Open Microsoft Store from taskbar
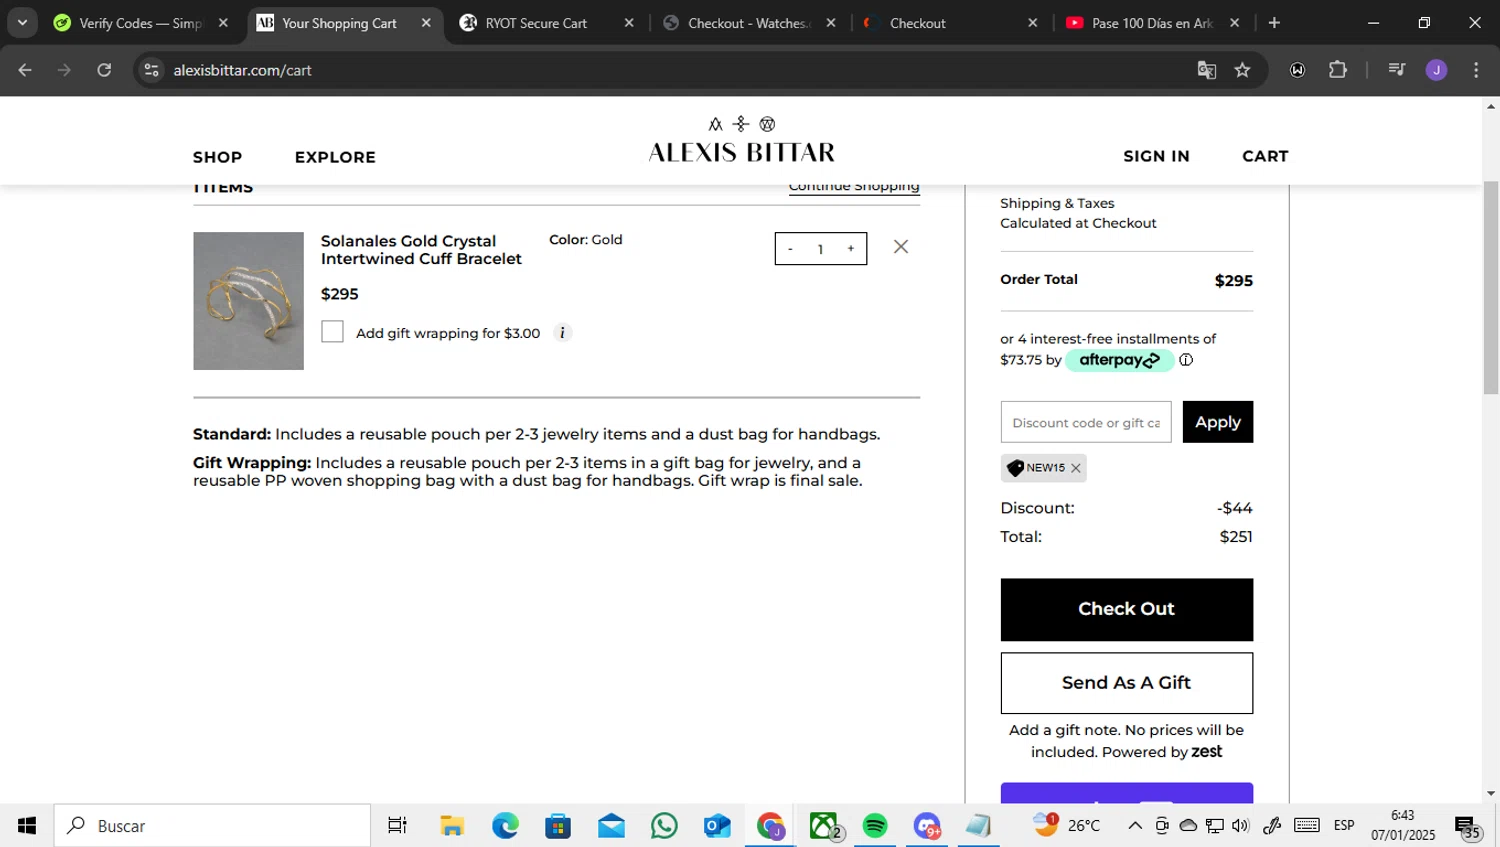Screen dimensions: 1500x847 coord(558,826)
